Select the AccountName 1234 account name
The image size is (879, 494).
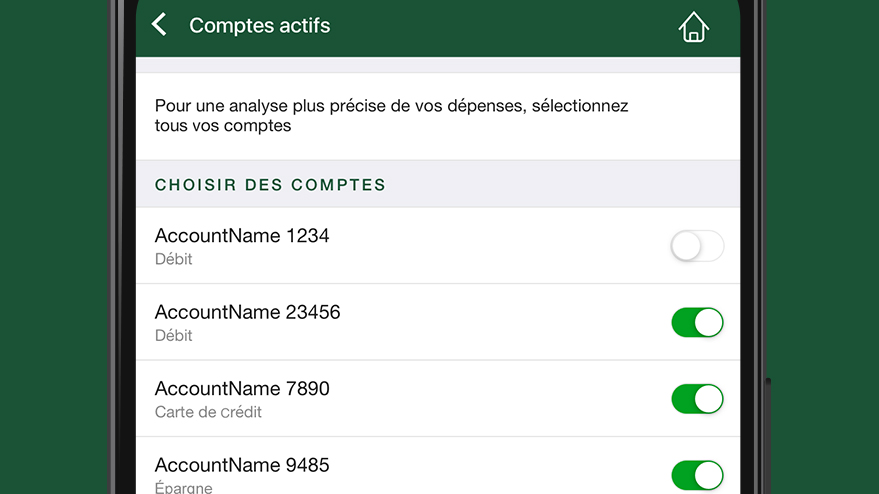tap(242, 236)
